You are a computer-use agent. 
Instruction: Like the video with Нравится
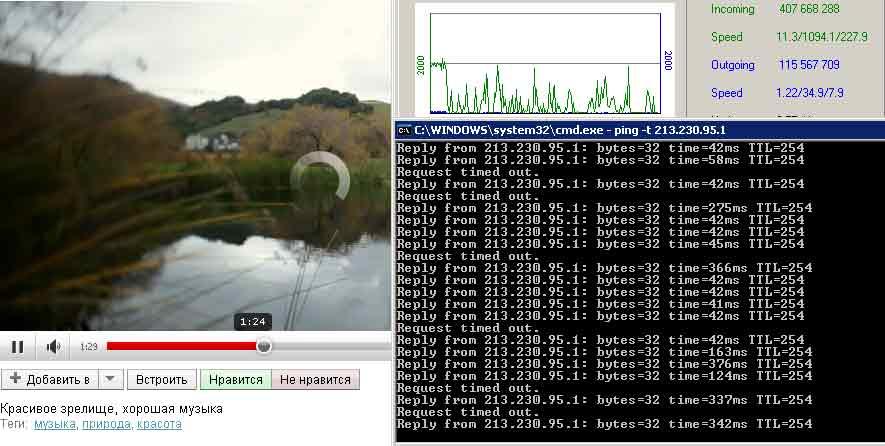[236, 380]
